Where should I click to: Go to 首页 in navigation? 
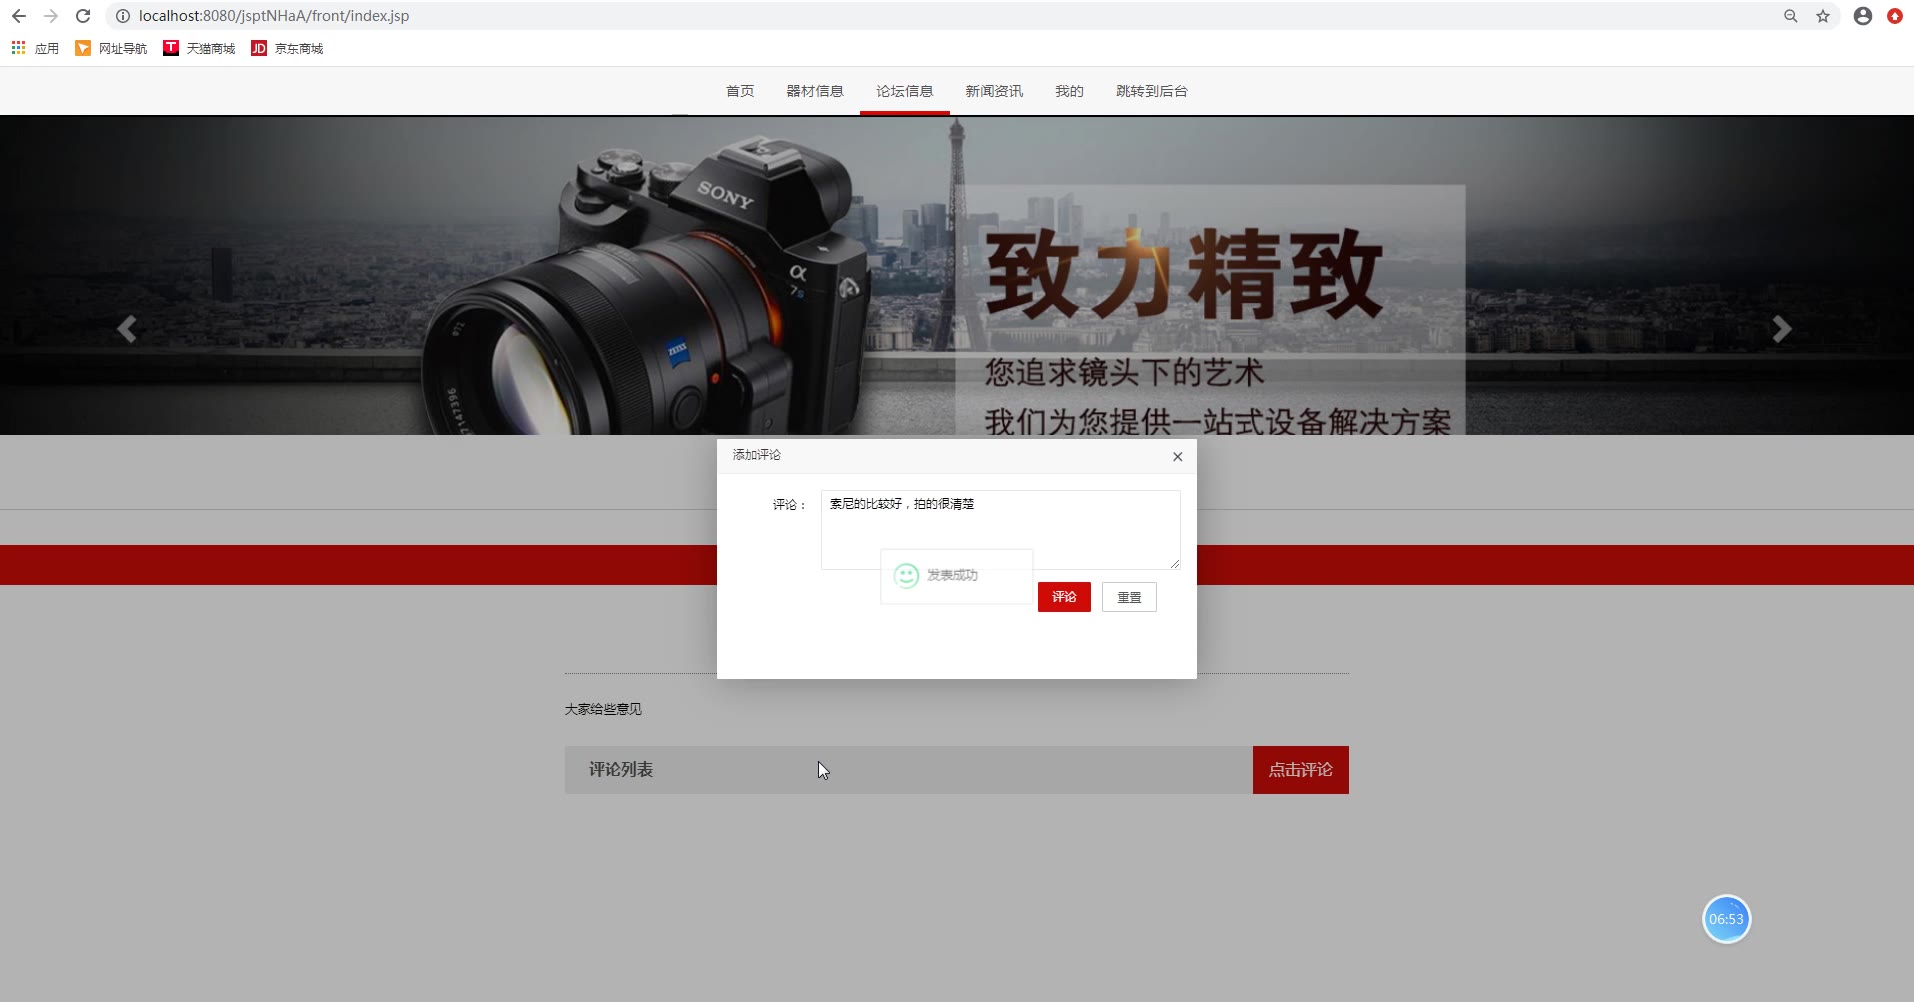(x=740, y=91)
